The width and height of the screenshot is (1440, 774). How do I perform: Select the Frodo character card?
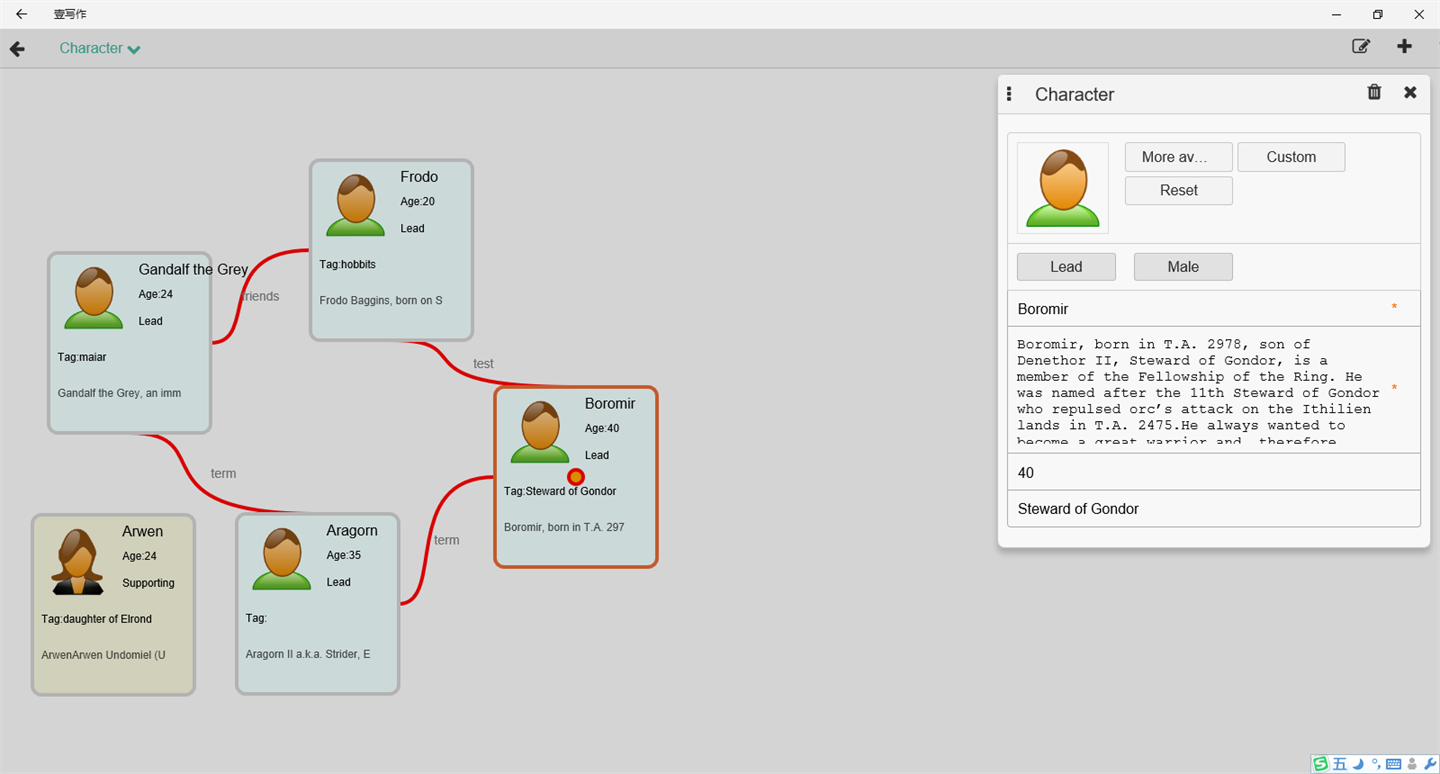(391, 250)
